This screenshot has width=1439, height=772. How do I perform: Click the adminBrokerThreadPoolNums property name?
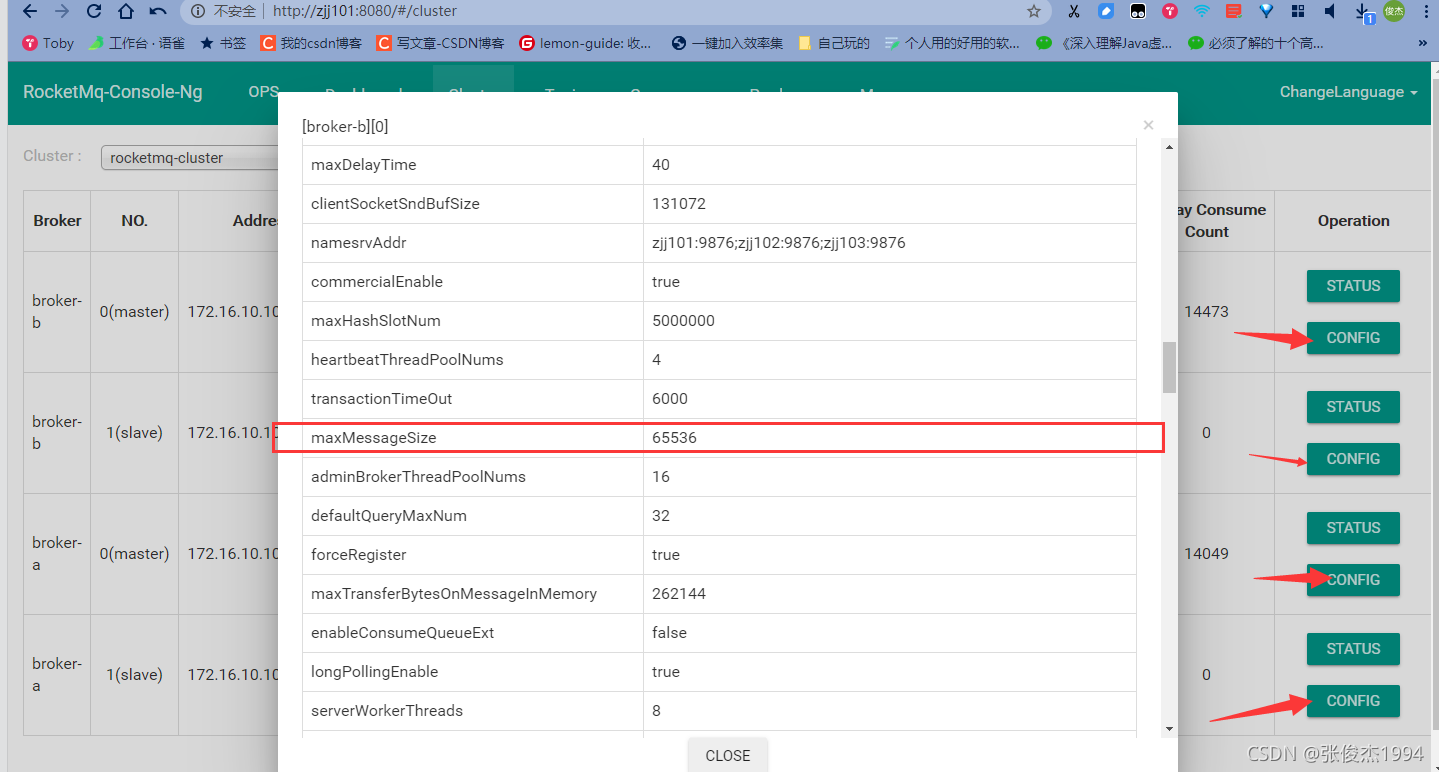[x=418, y=477]
